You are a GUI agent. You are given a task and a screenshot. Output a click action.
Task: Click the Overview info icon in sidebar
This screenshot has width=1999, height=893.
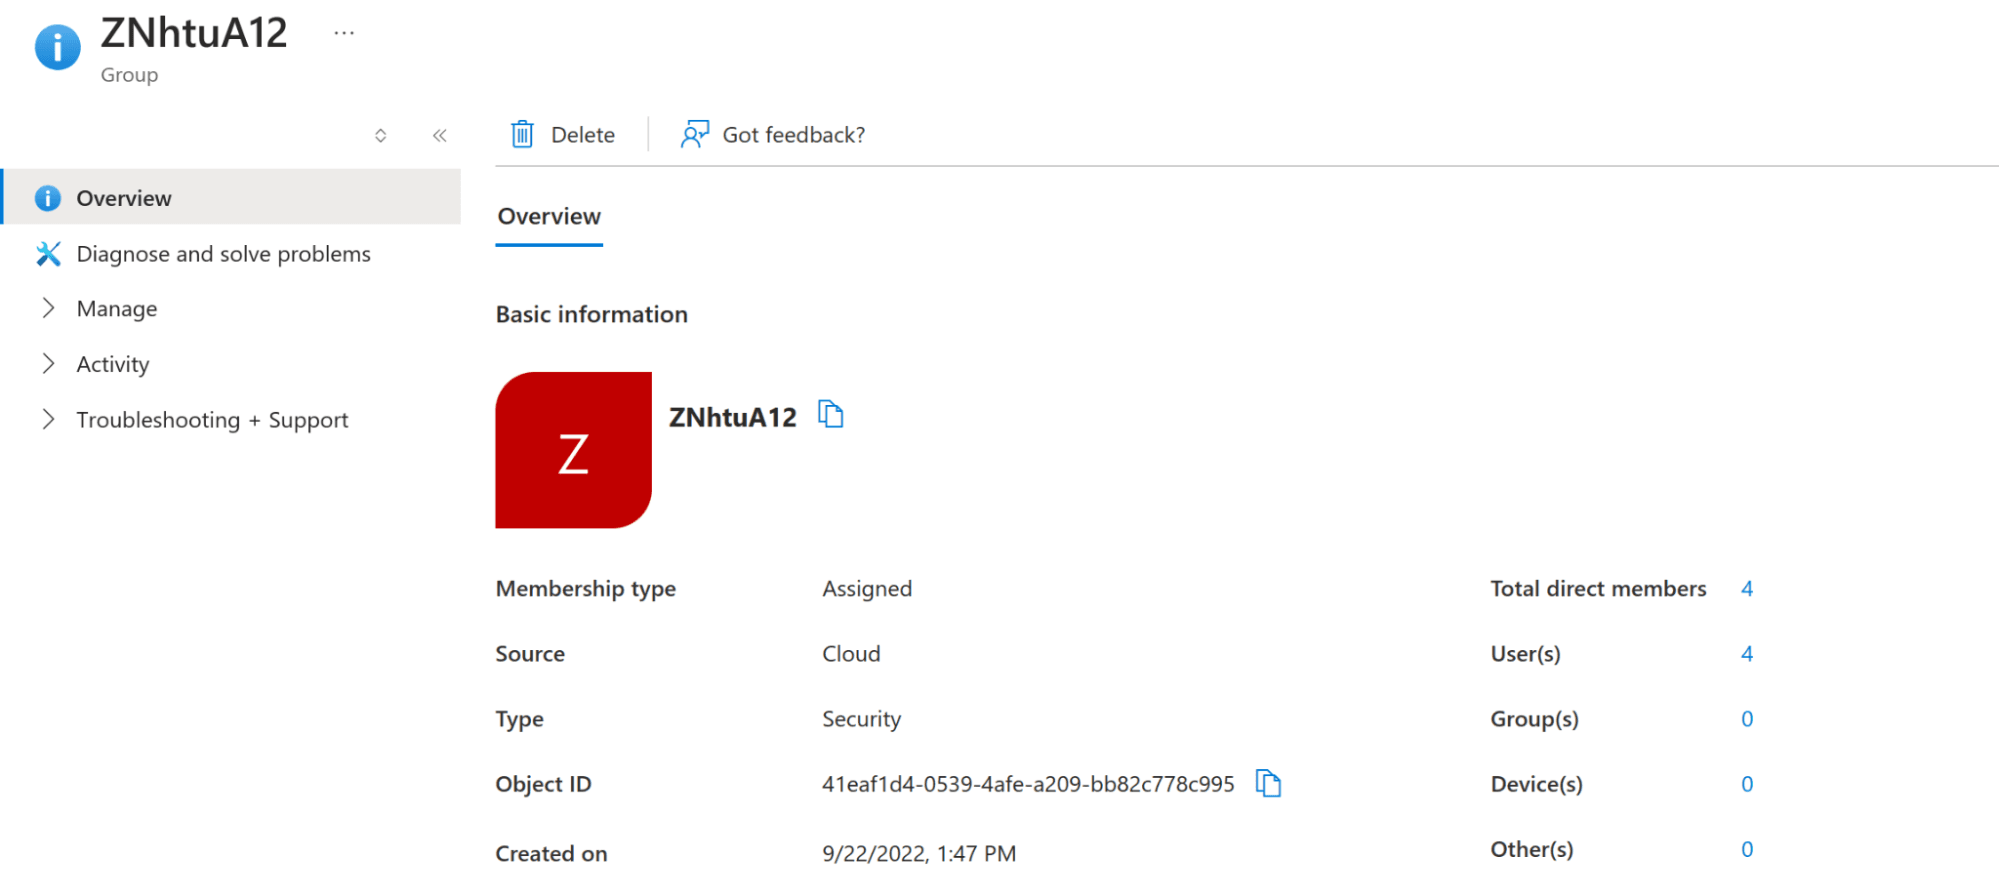(x=48, y=198)
